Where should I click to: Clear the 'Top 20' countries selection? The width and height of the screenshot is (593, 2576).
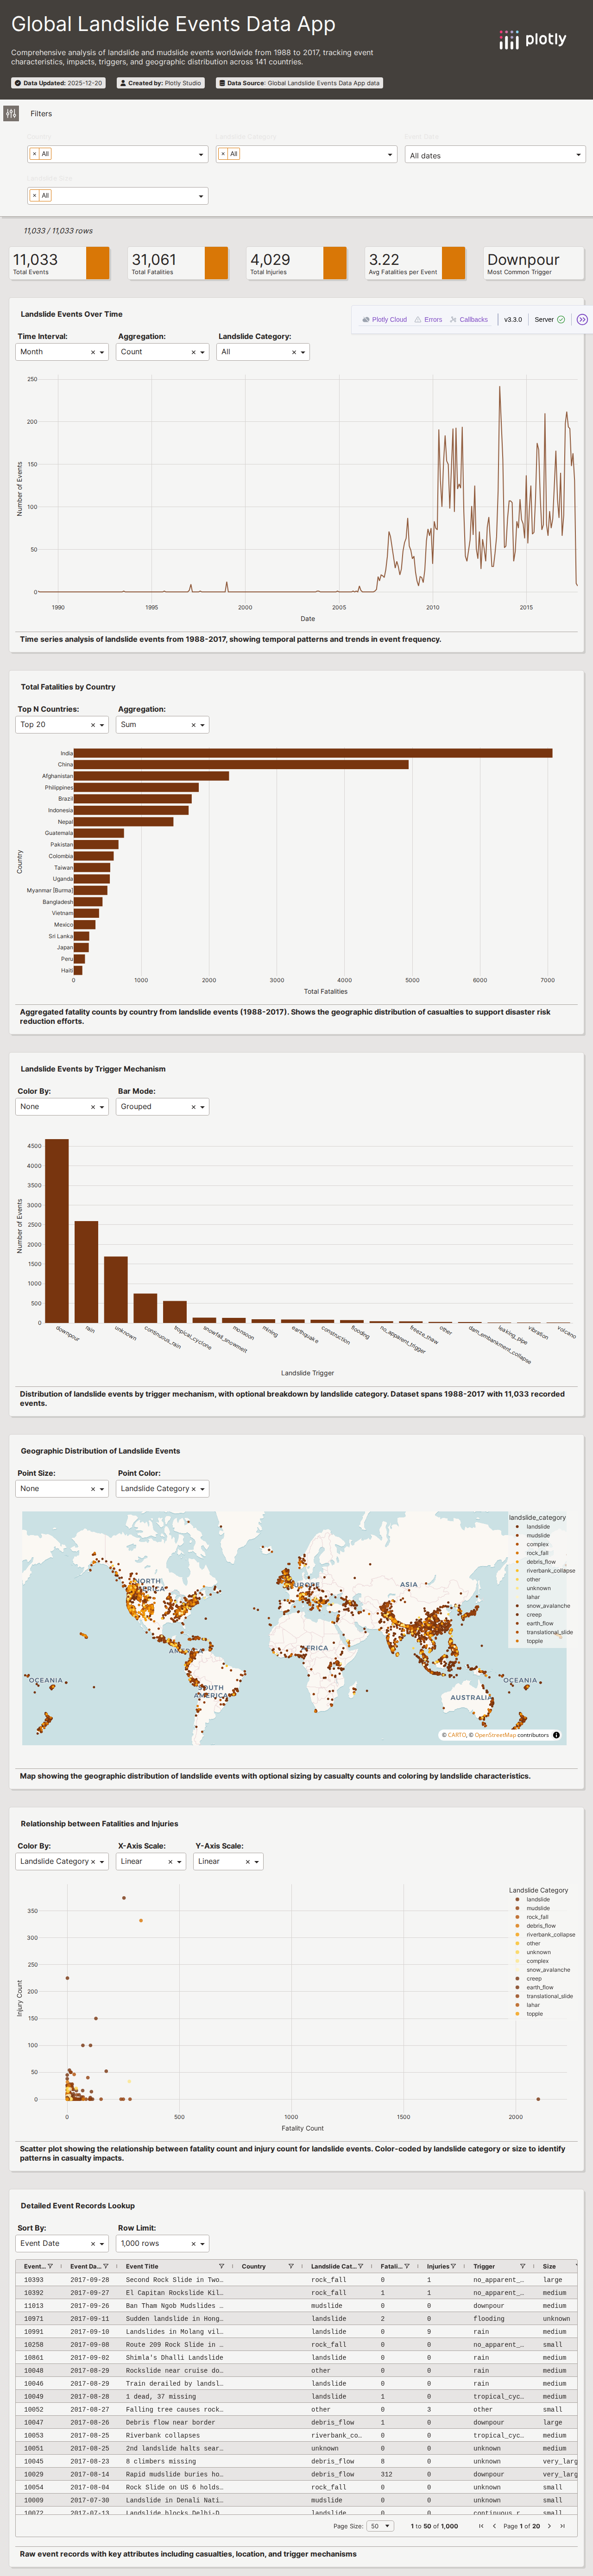[93, 725]
